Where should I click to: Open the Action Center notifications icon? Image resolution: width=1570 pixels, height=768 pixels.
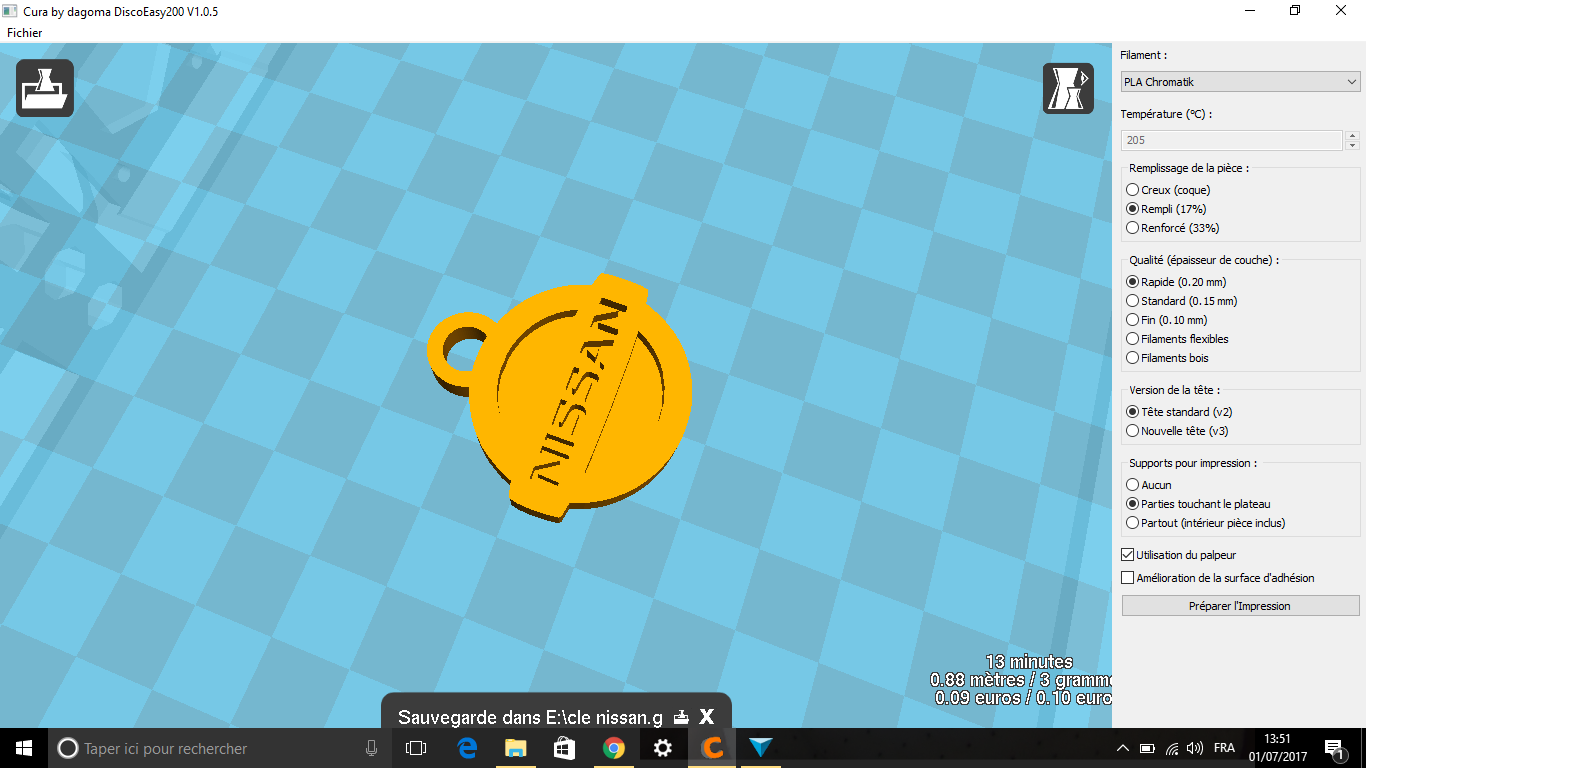[1334, 749]
